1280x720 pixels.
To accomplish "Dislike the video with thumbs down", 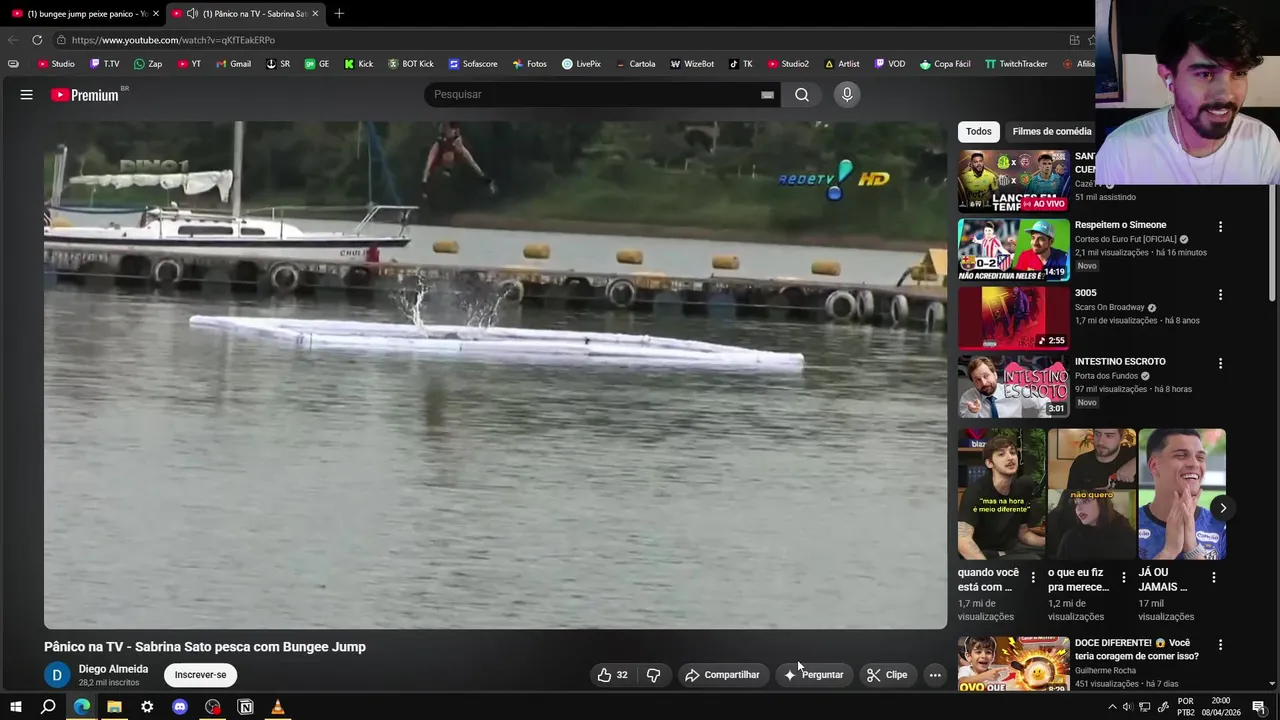I will coord(653,675).
